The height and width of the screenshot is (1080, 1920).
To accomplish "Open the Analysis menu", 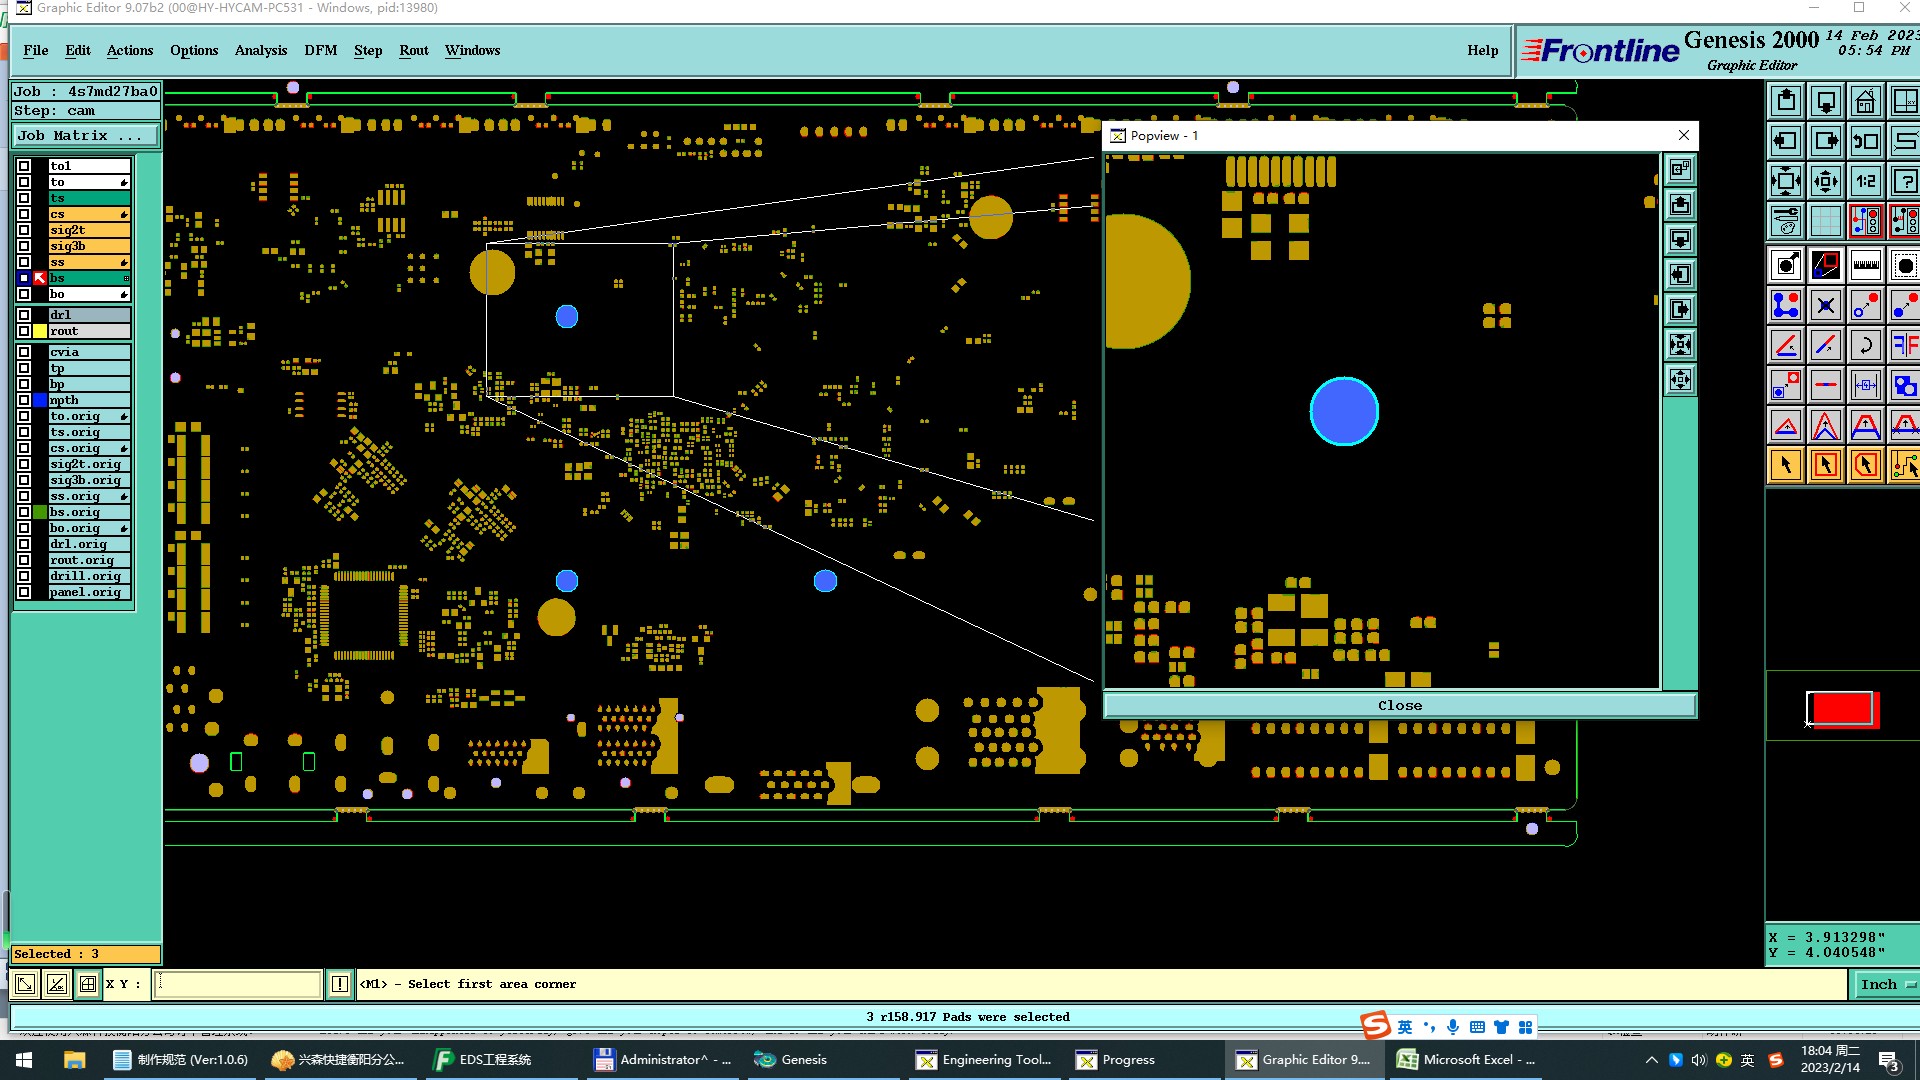I will click(x=260, y=51).
